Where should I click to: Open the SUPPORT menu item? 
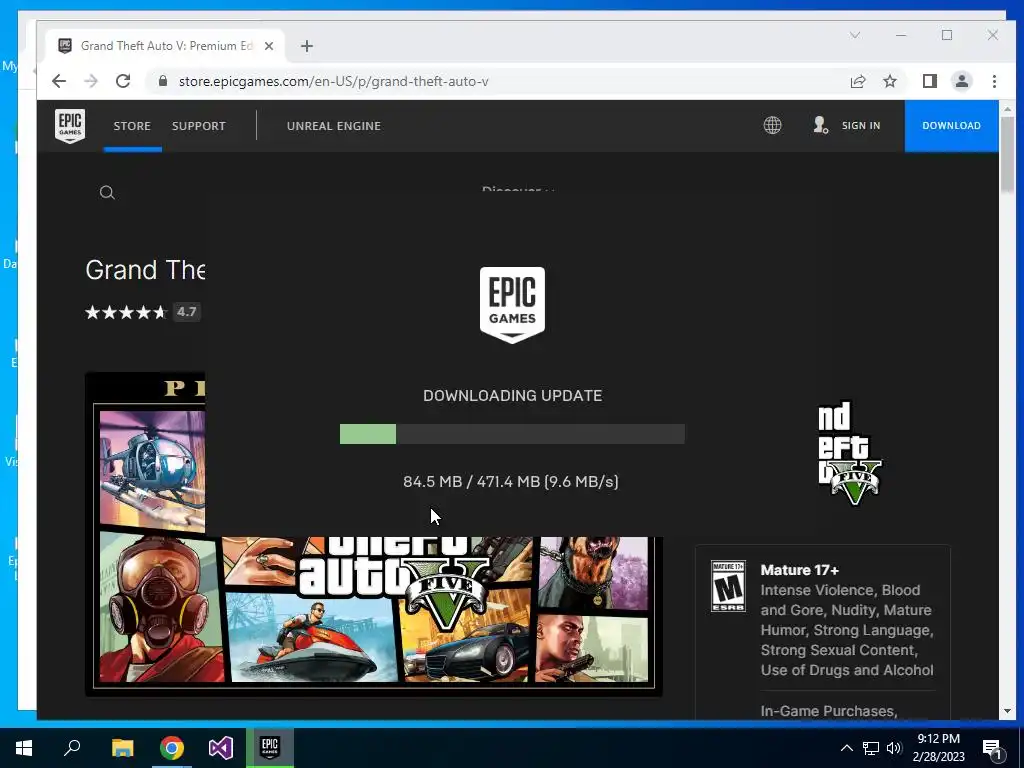point(199,126)
